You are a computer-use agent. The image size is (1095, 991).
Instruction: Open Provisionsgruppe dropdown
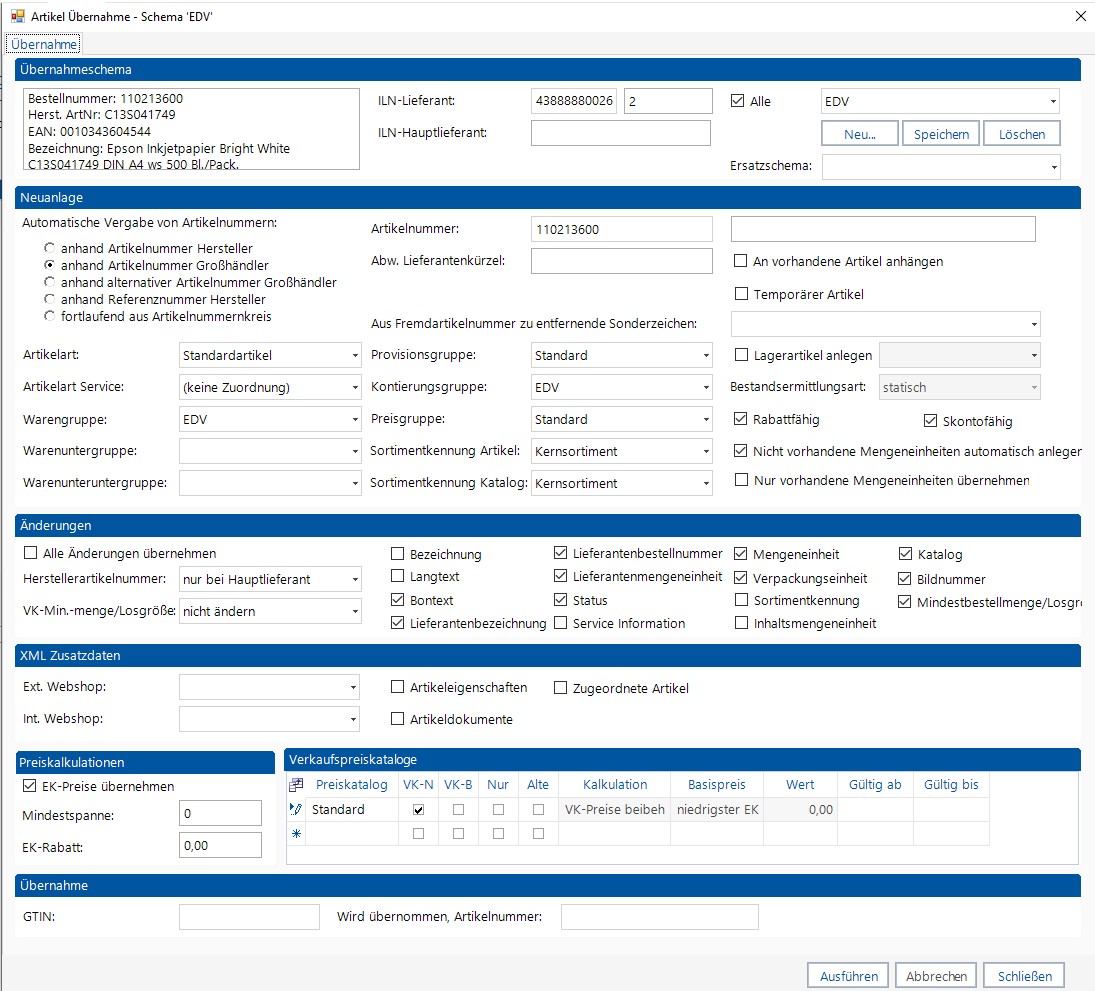706,355
